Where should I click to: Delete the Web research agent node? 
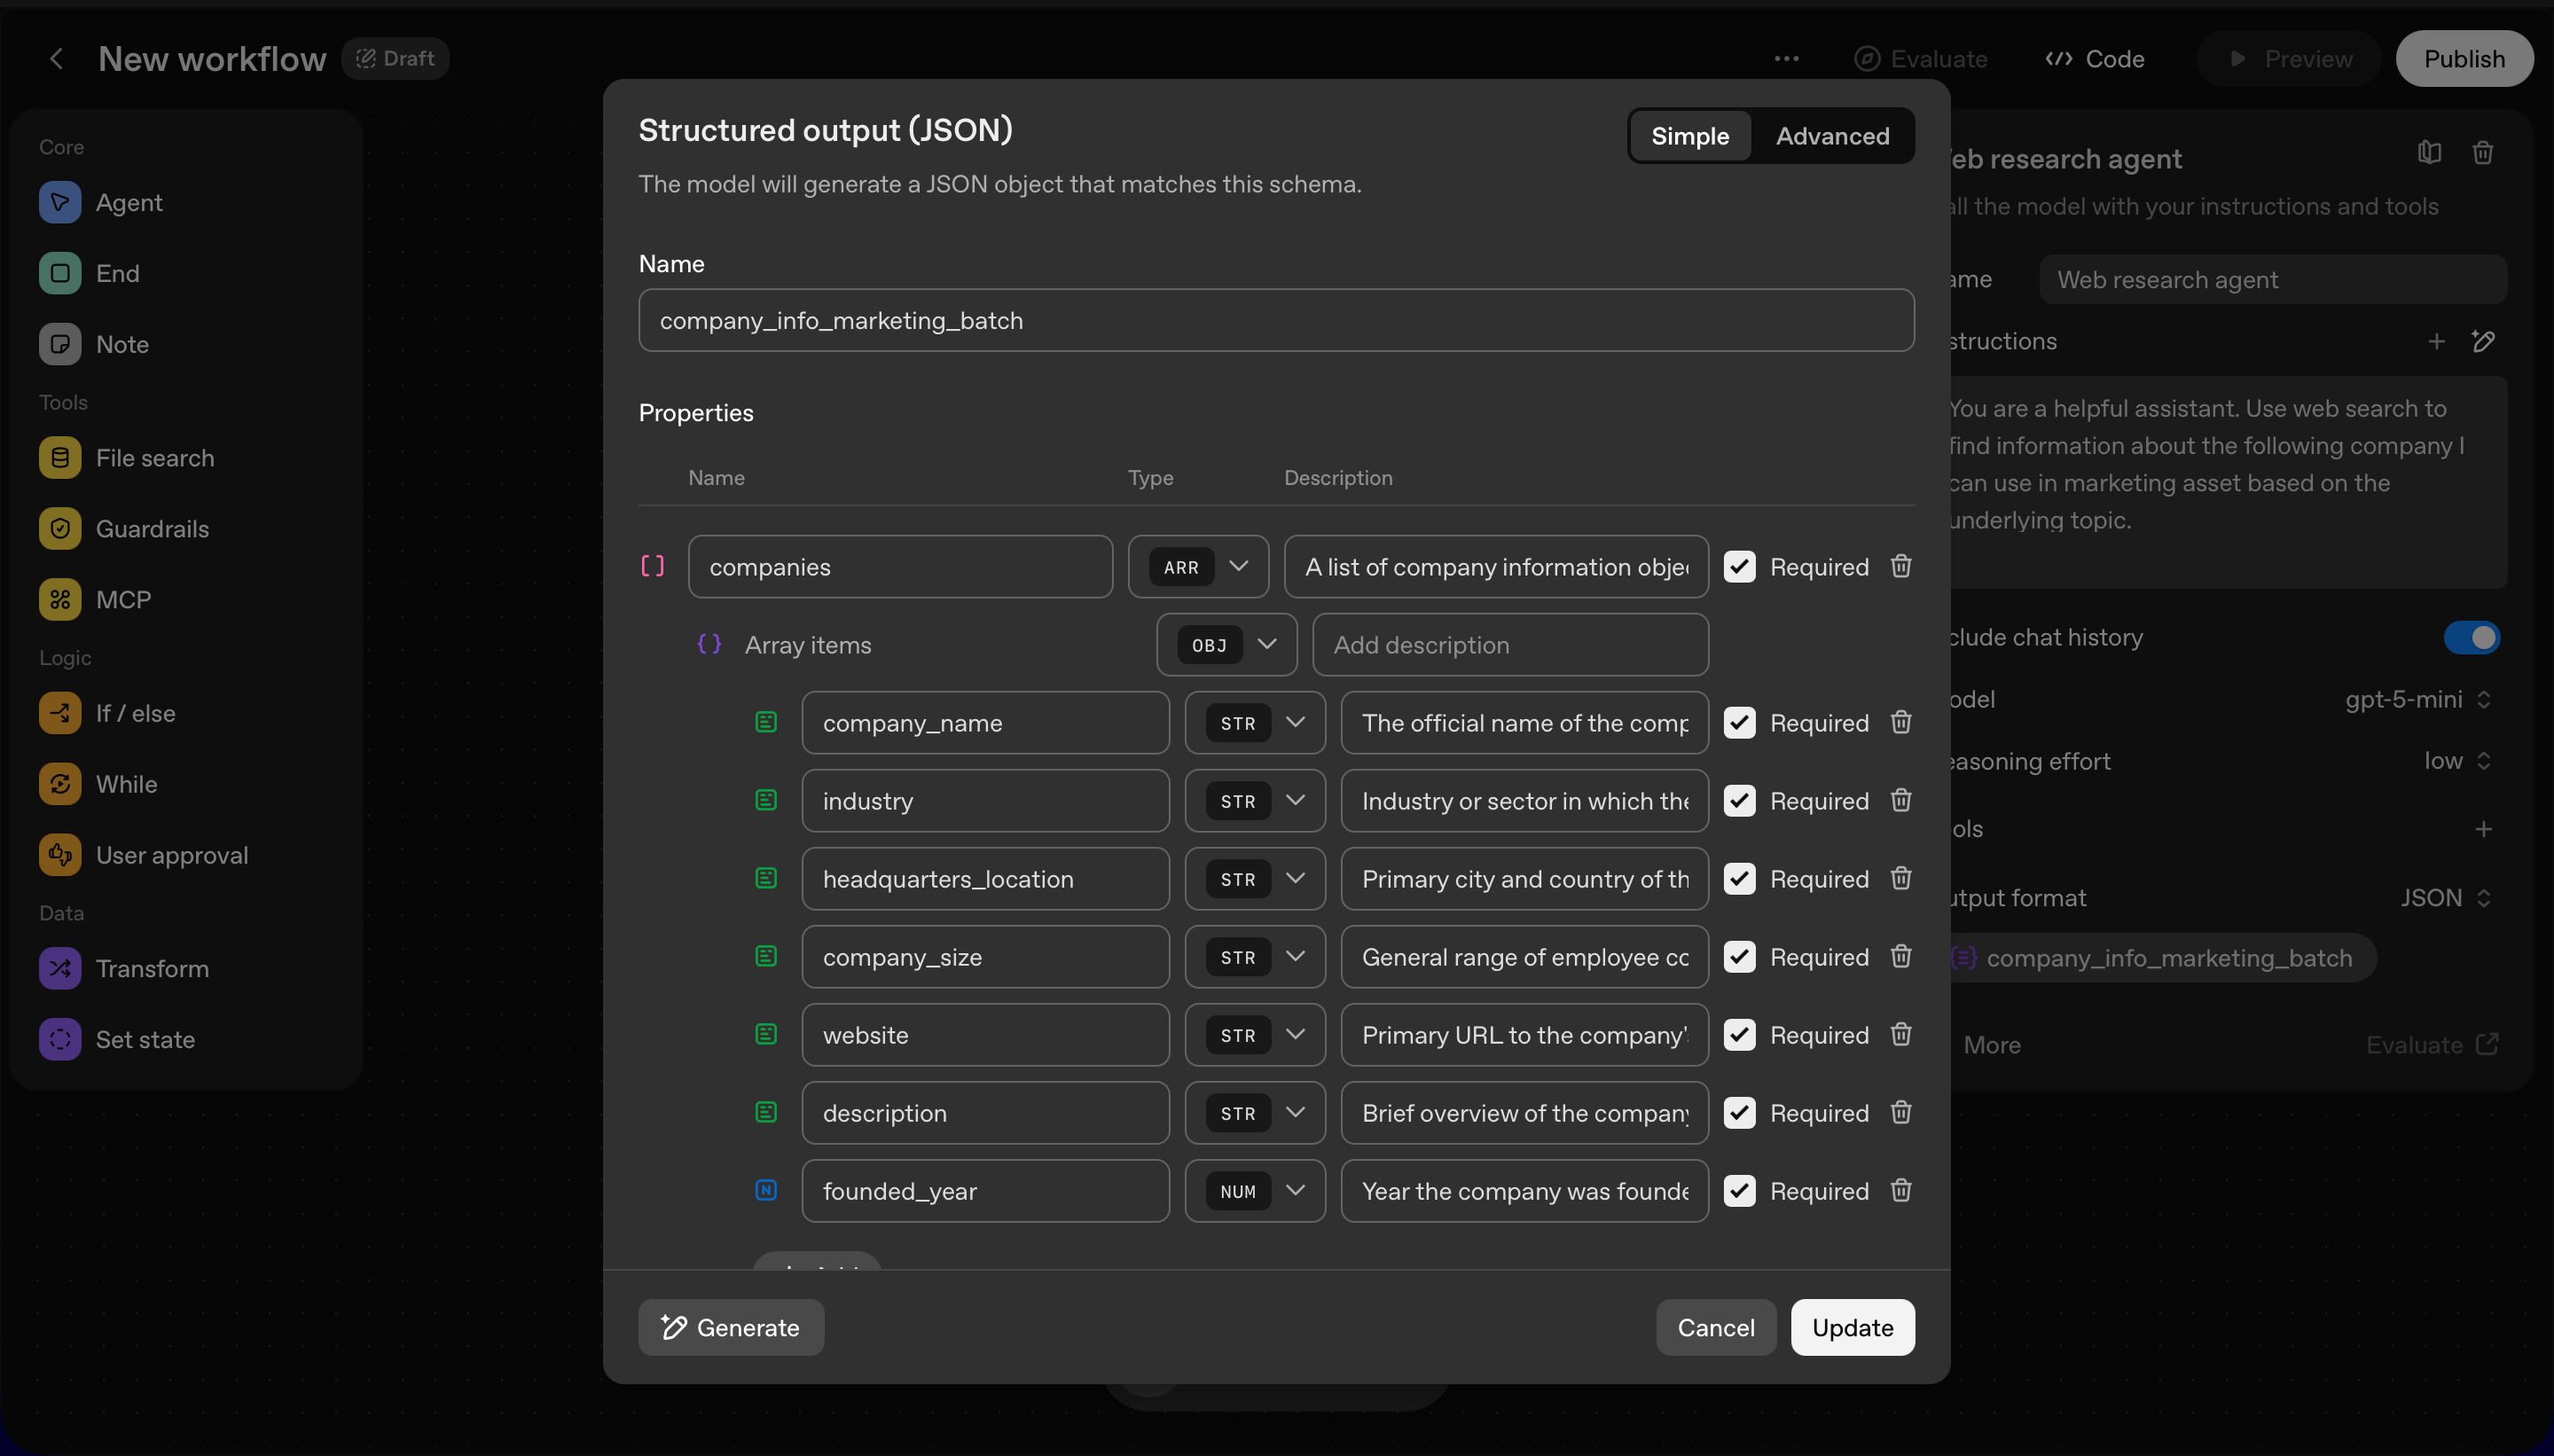point(2482,153)
